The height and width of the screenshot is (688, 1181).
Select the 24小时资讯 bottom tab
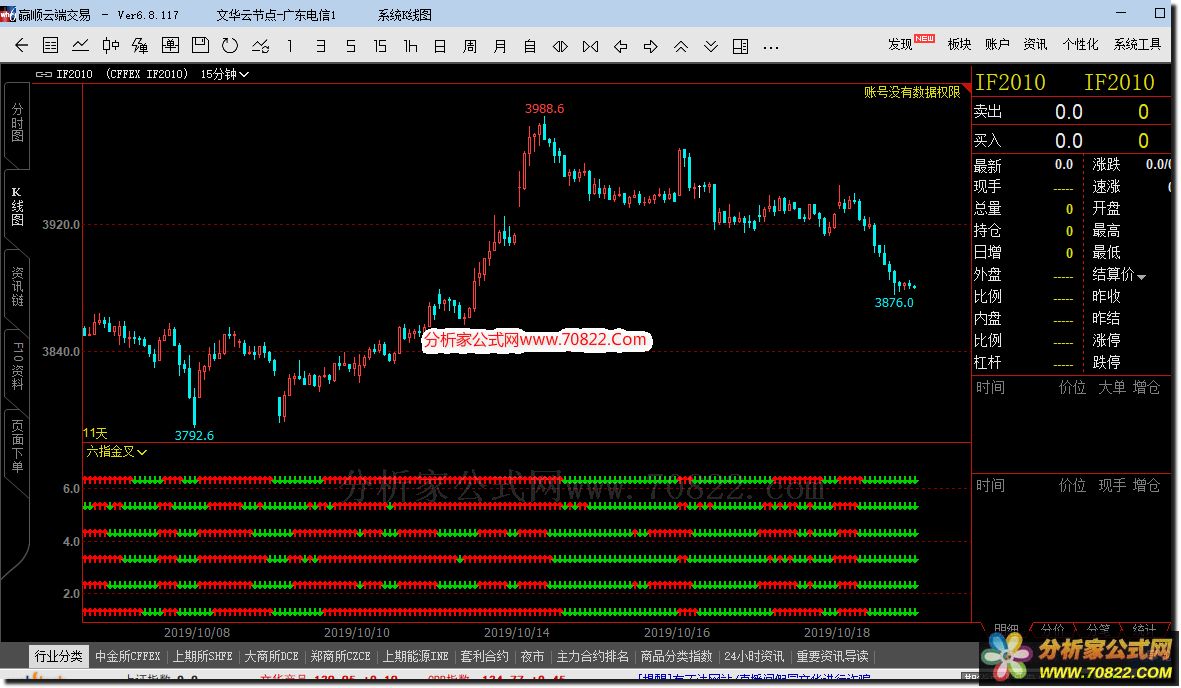[754, 656]
